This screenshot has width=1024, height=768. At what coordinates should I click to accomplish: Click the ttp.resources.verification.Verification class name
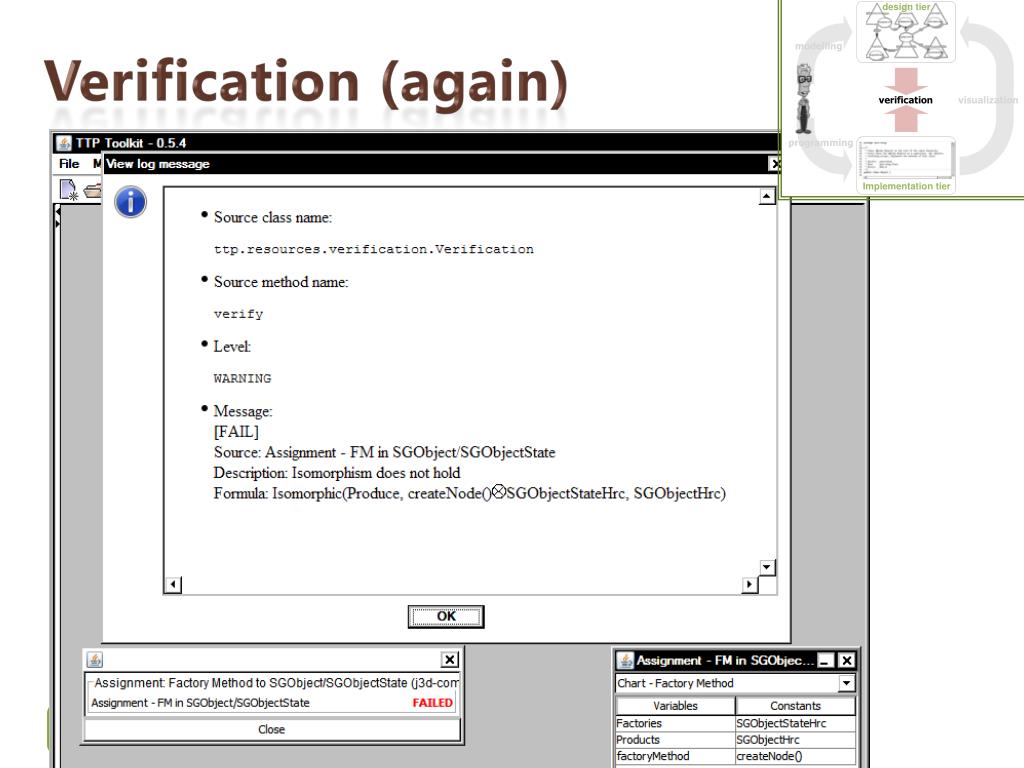pyautogui.click(x=374, y=249)
